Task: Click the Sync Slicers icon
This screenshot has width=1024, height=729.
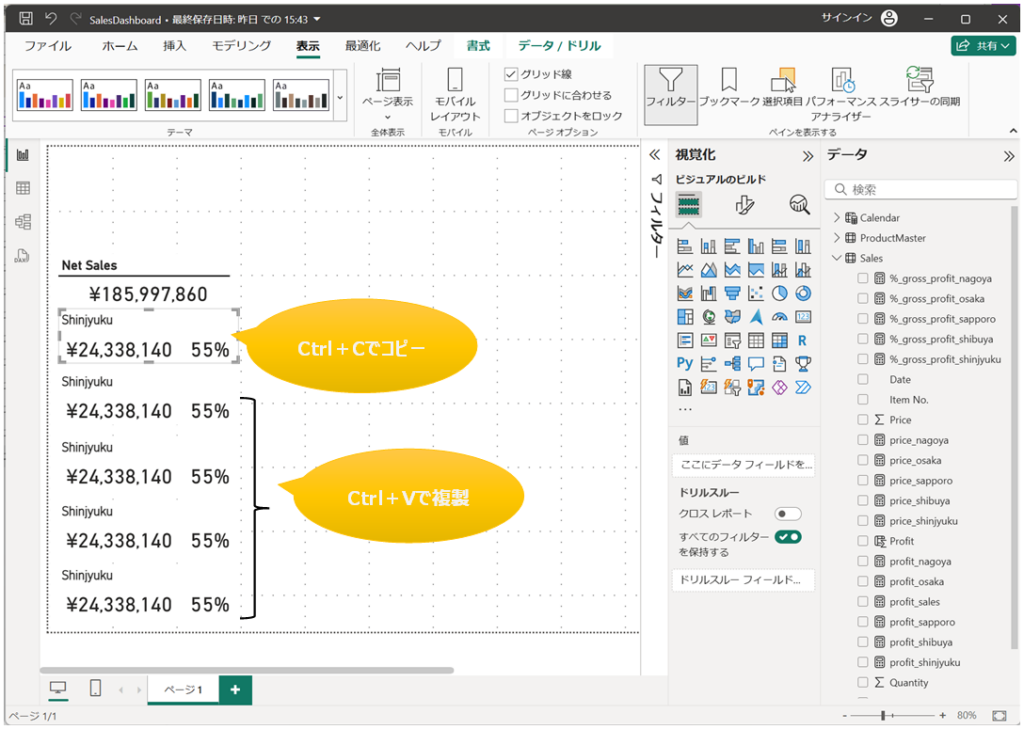Action: click(919, 88)
